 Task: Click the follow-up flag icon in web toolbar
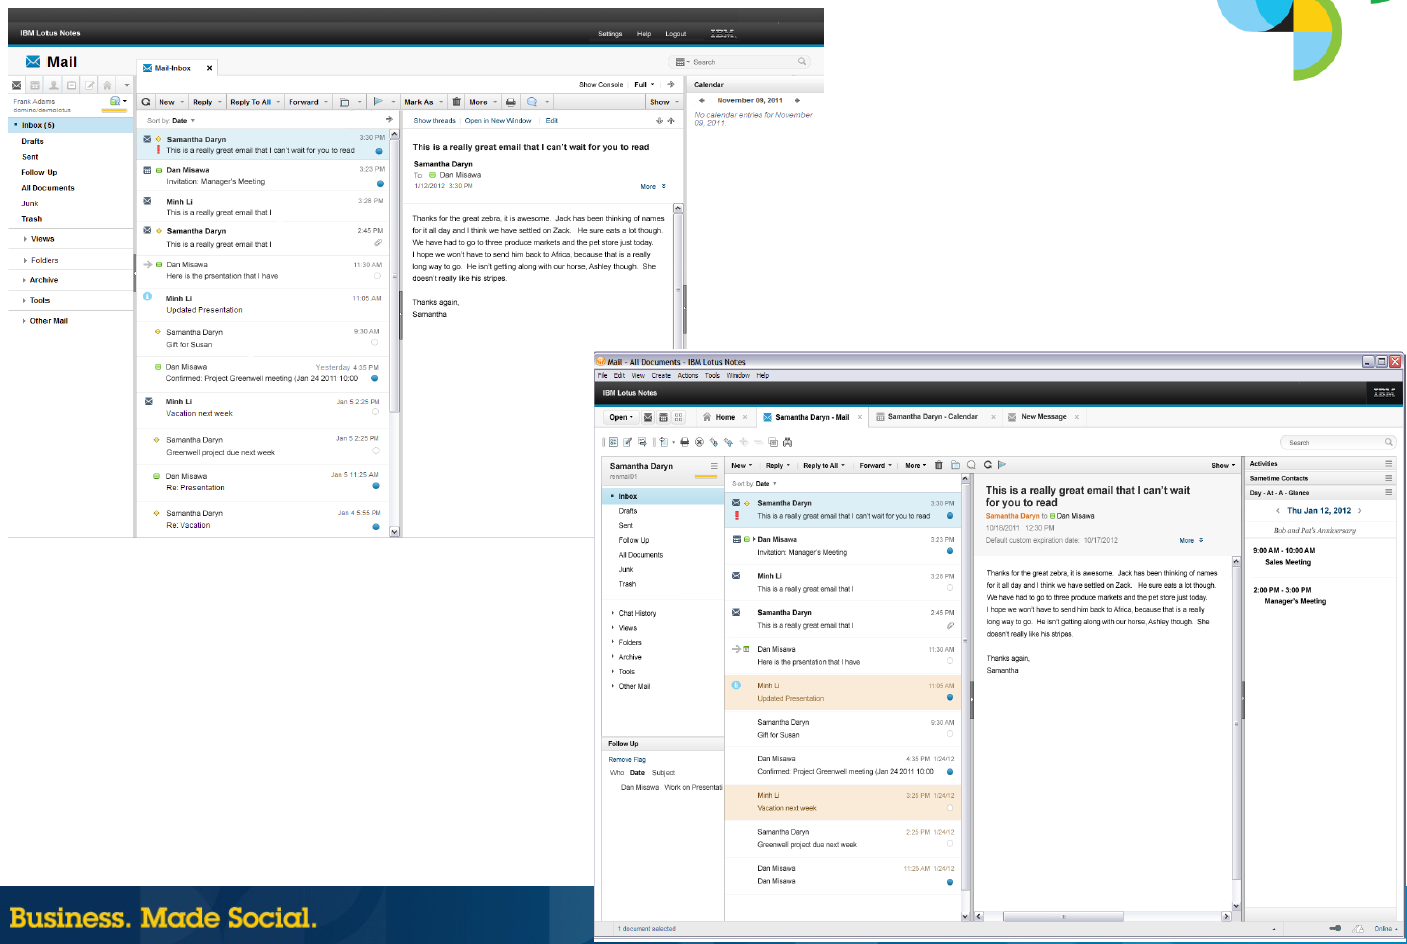point(378,101)
